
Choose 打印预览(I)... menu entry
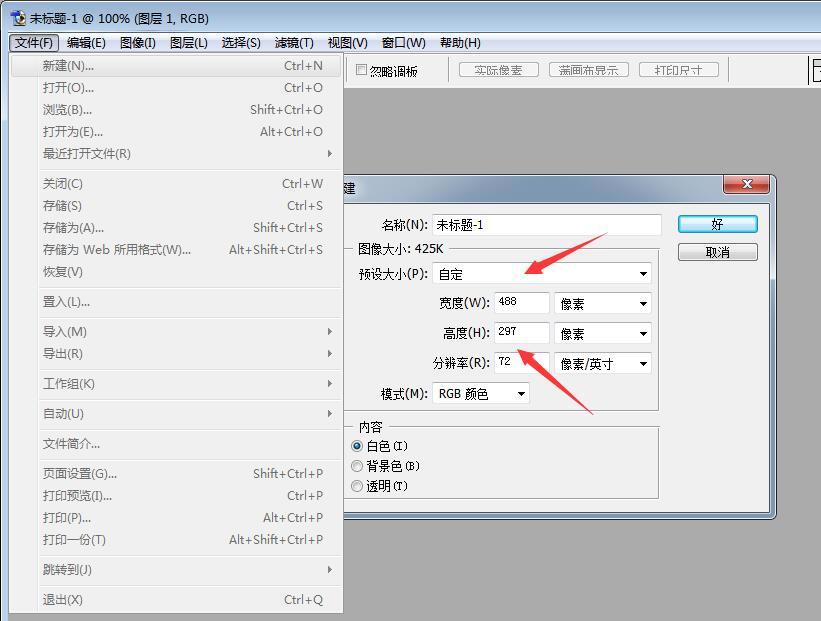coord(177,496)
